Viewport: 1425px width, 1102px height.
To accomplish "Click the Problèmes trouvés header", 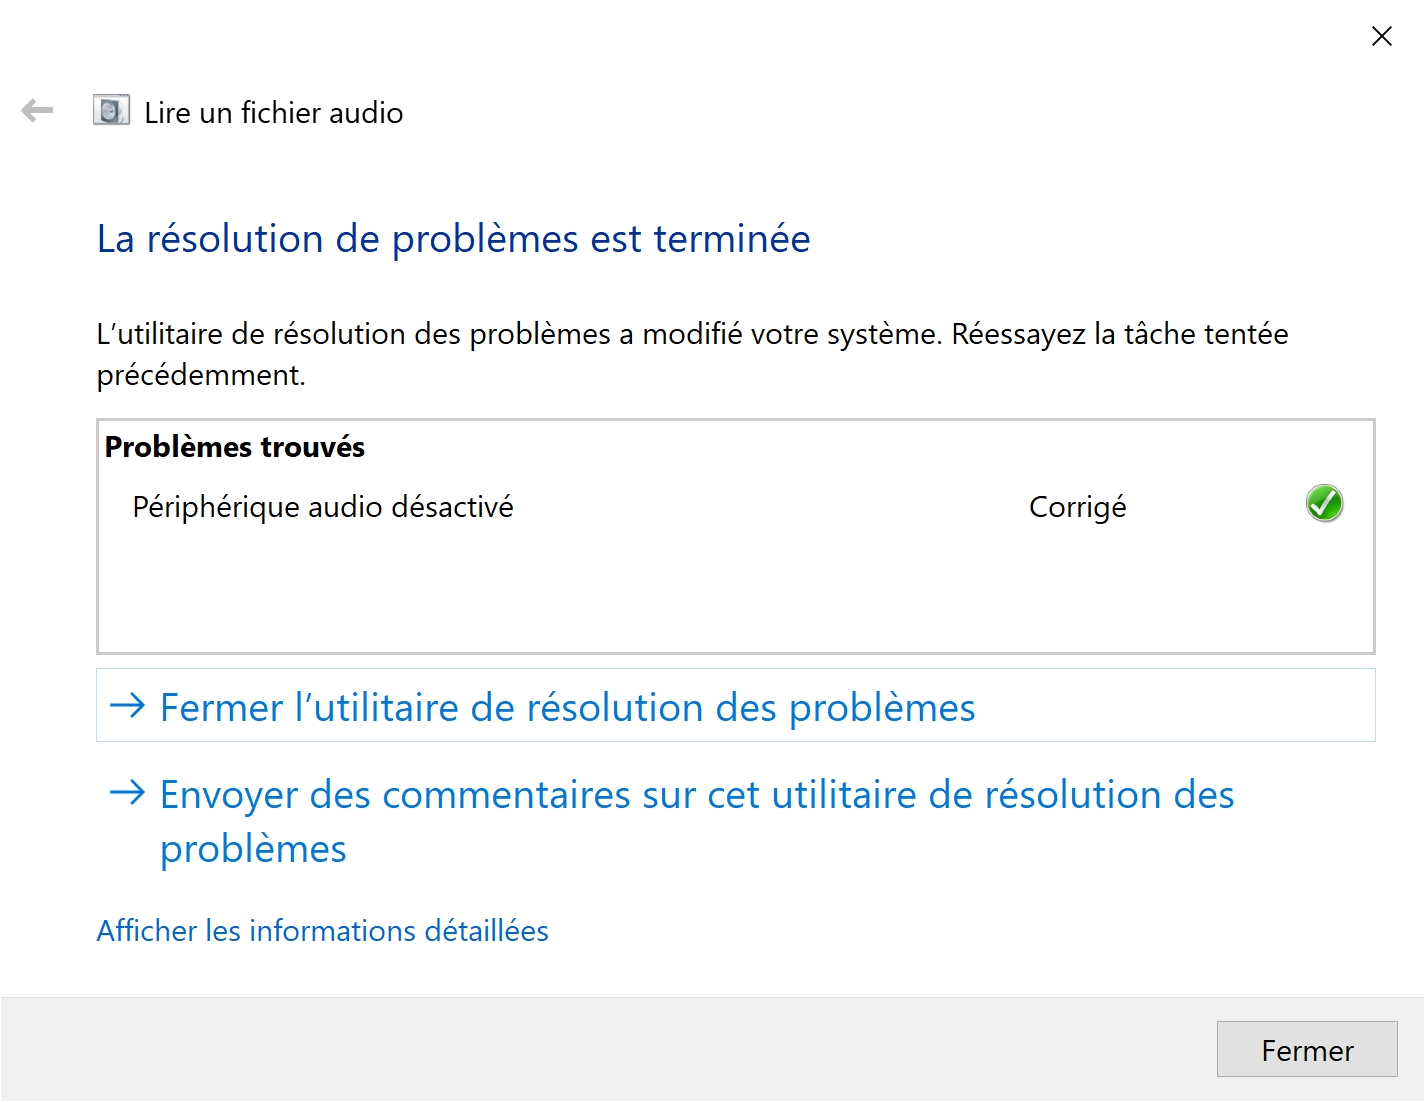I will pyautogui.click(x=235, y=447).
